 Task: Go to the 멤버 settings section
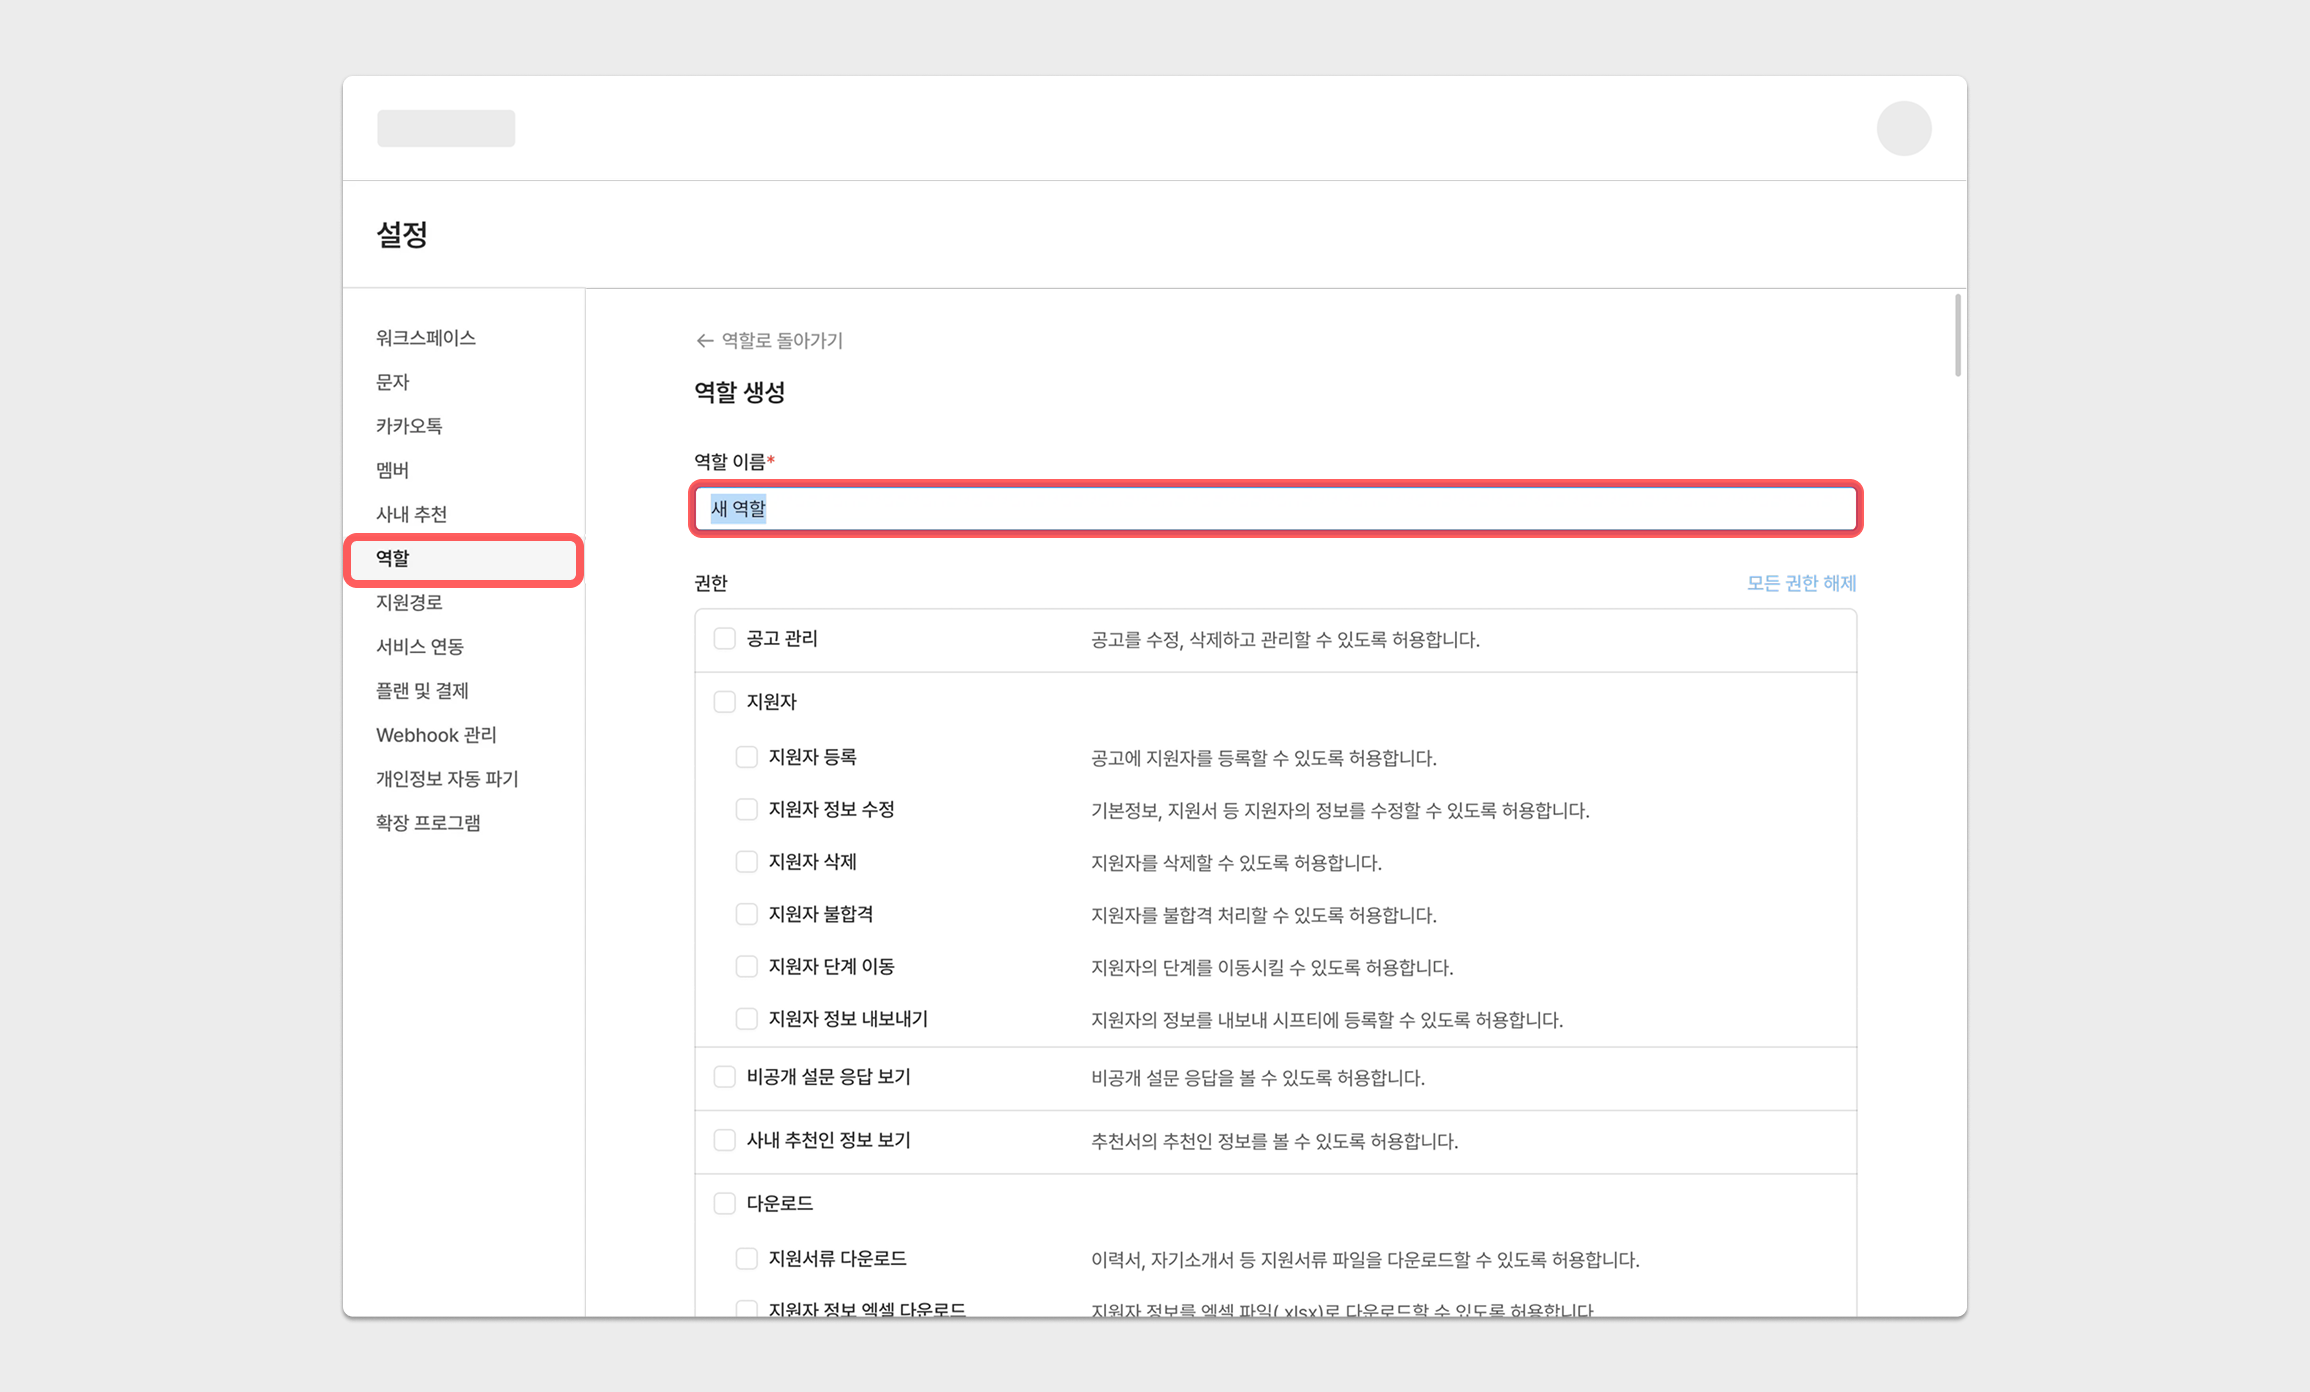pos(392,470)
